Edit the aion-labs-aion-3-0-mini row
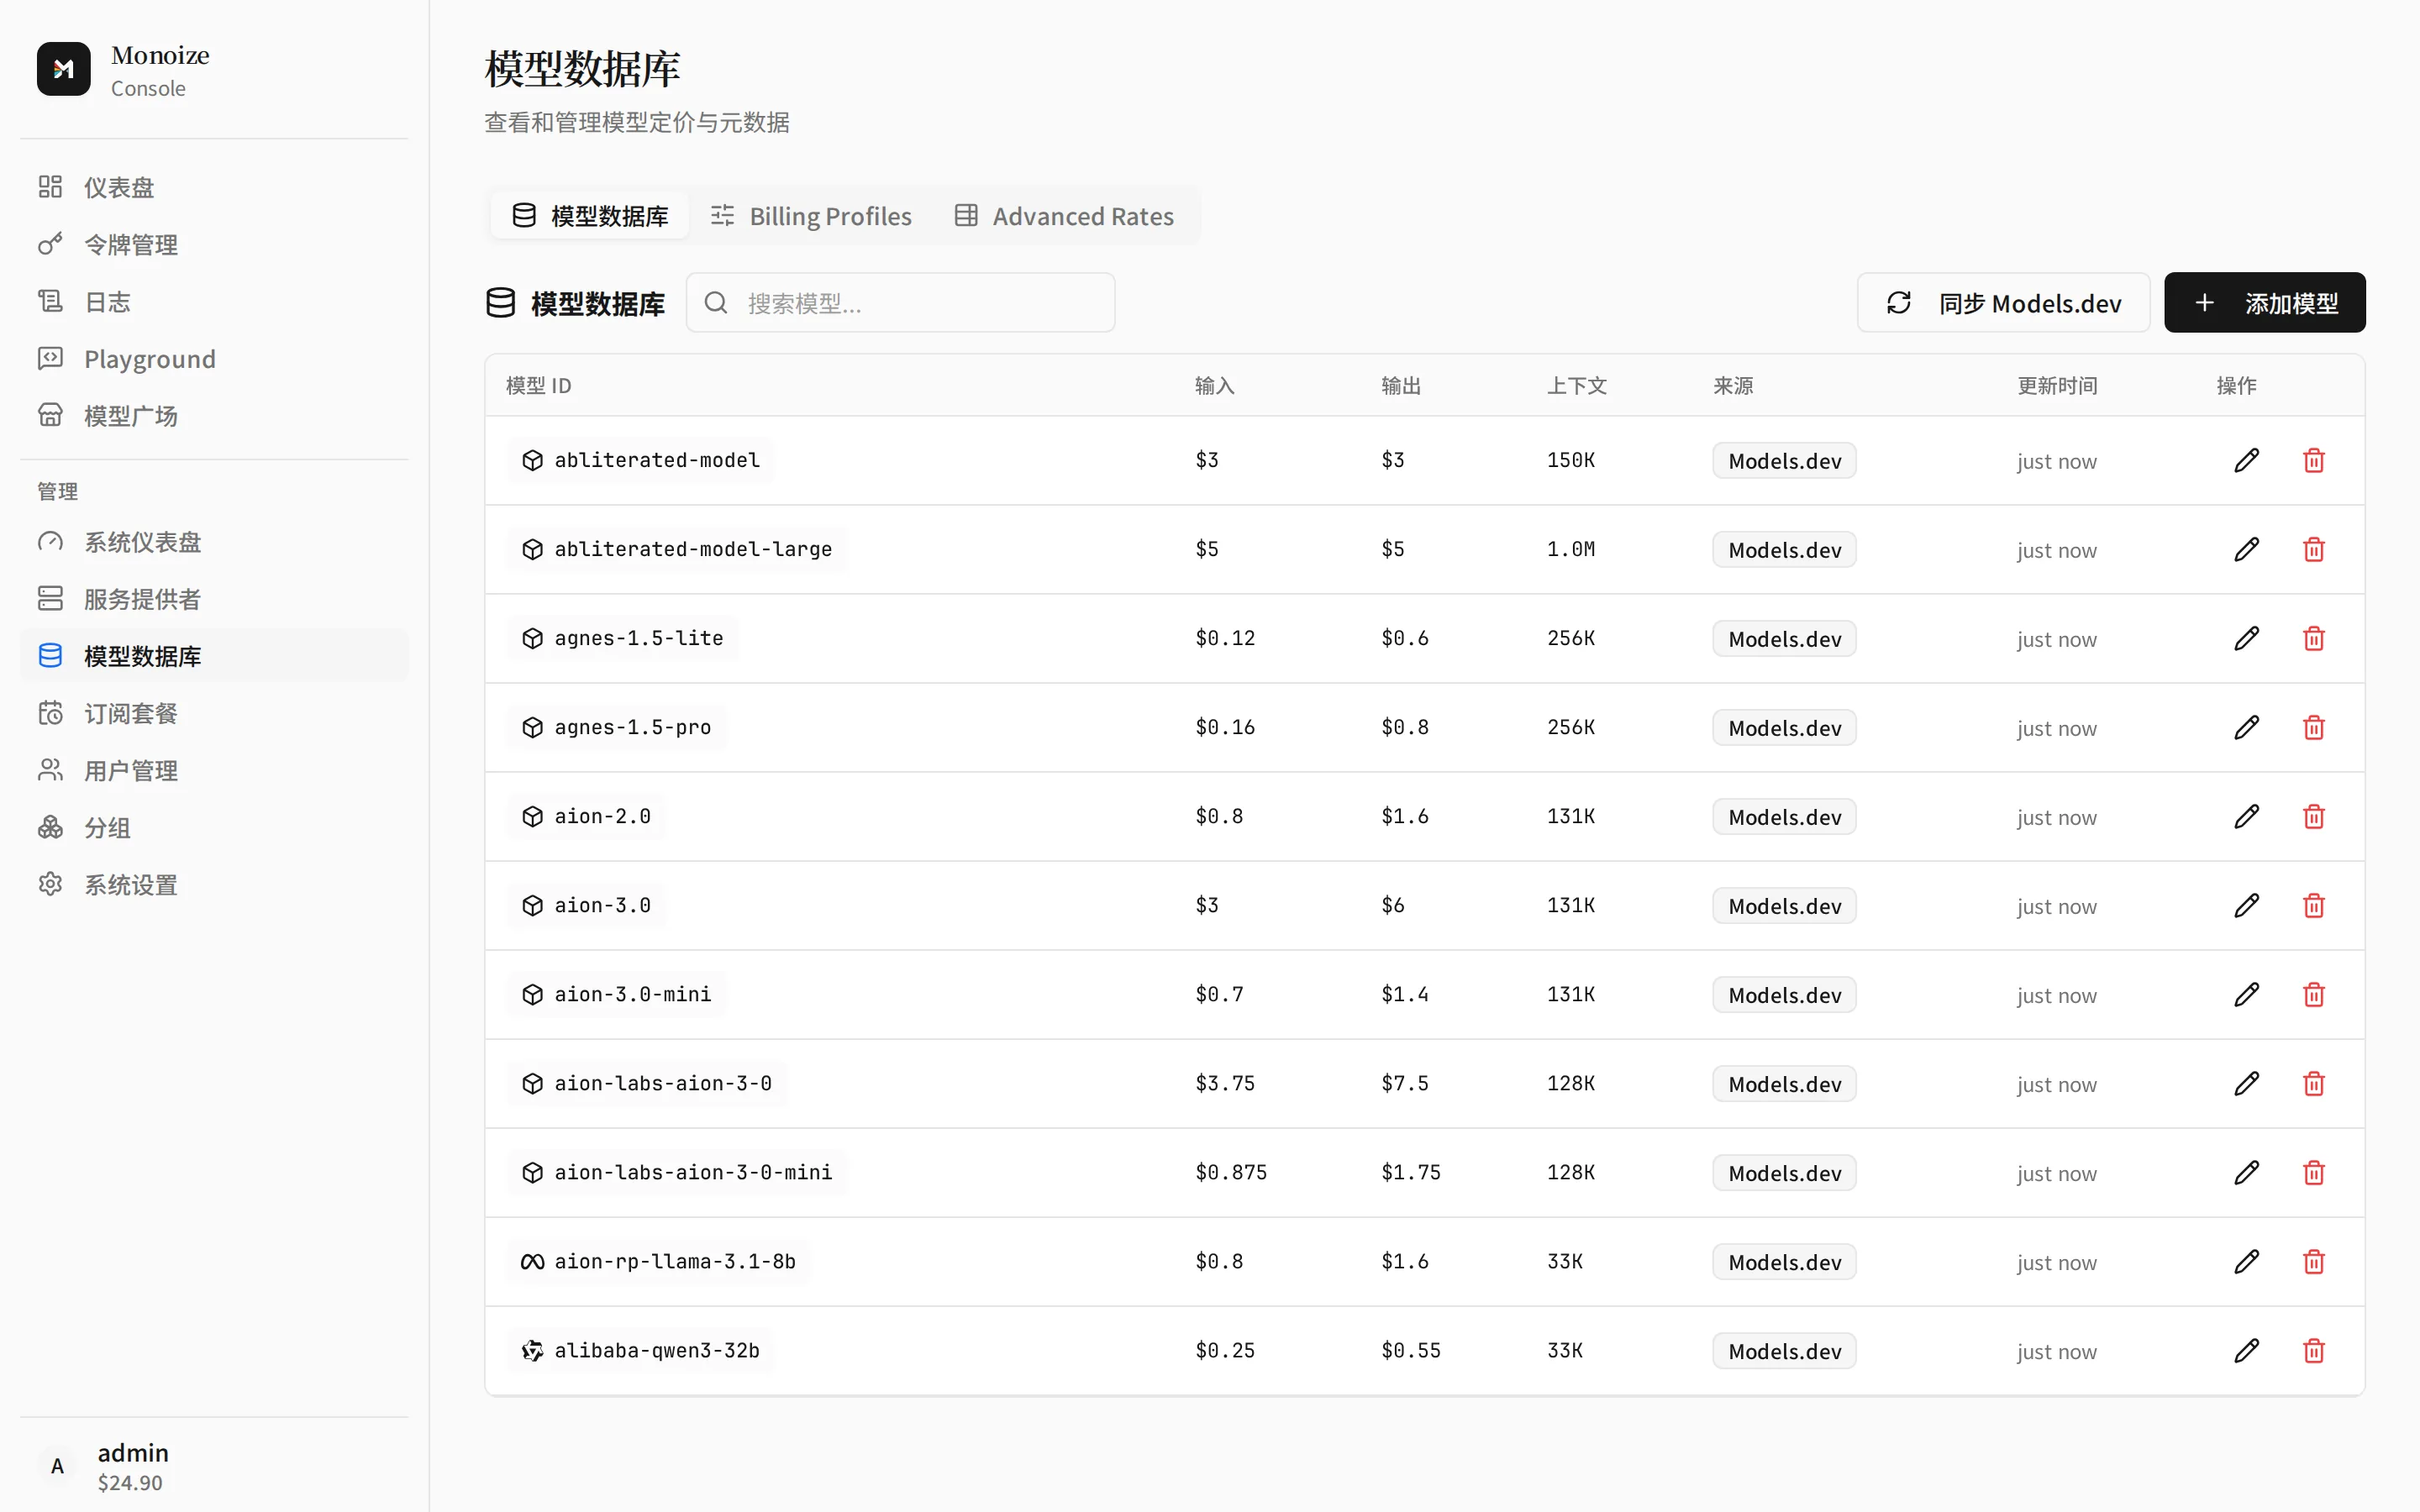This screenshot has height=1512, width=2420. click(2246, 1172)
